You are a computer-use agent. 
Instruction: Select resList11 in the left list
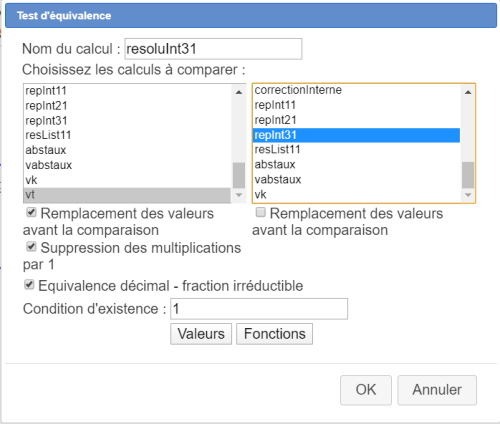coord(128,135)
